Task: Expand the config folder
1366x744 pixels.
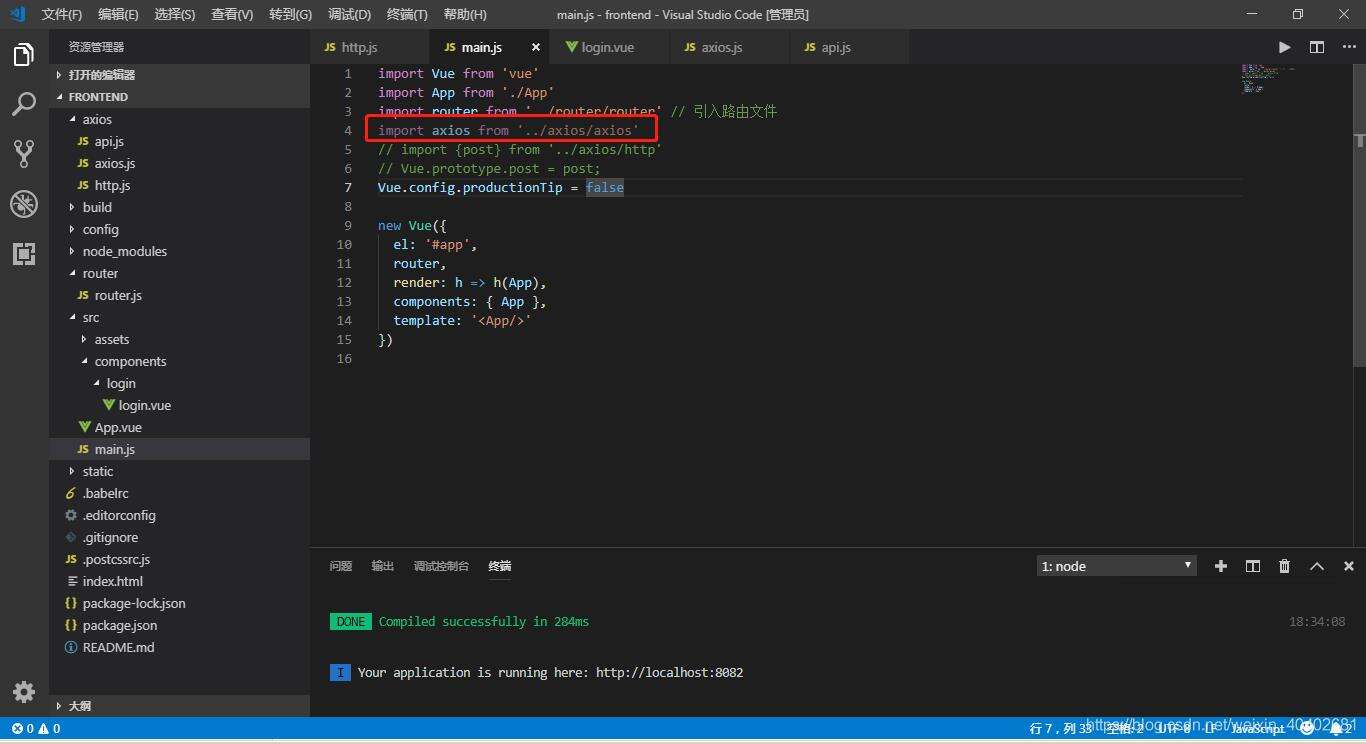Action: (x=180, y=229)
